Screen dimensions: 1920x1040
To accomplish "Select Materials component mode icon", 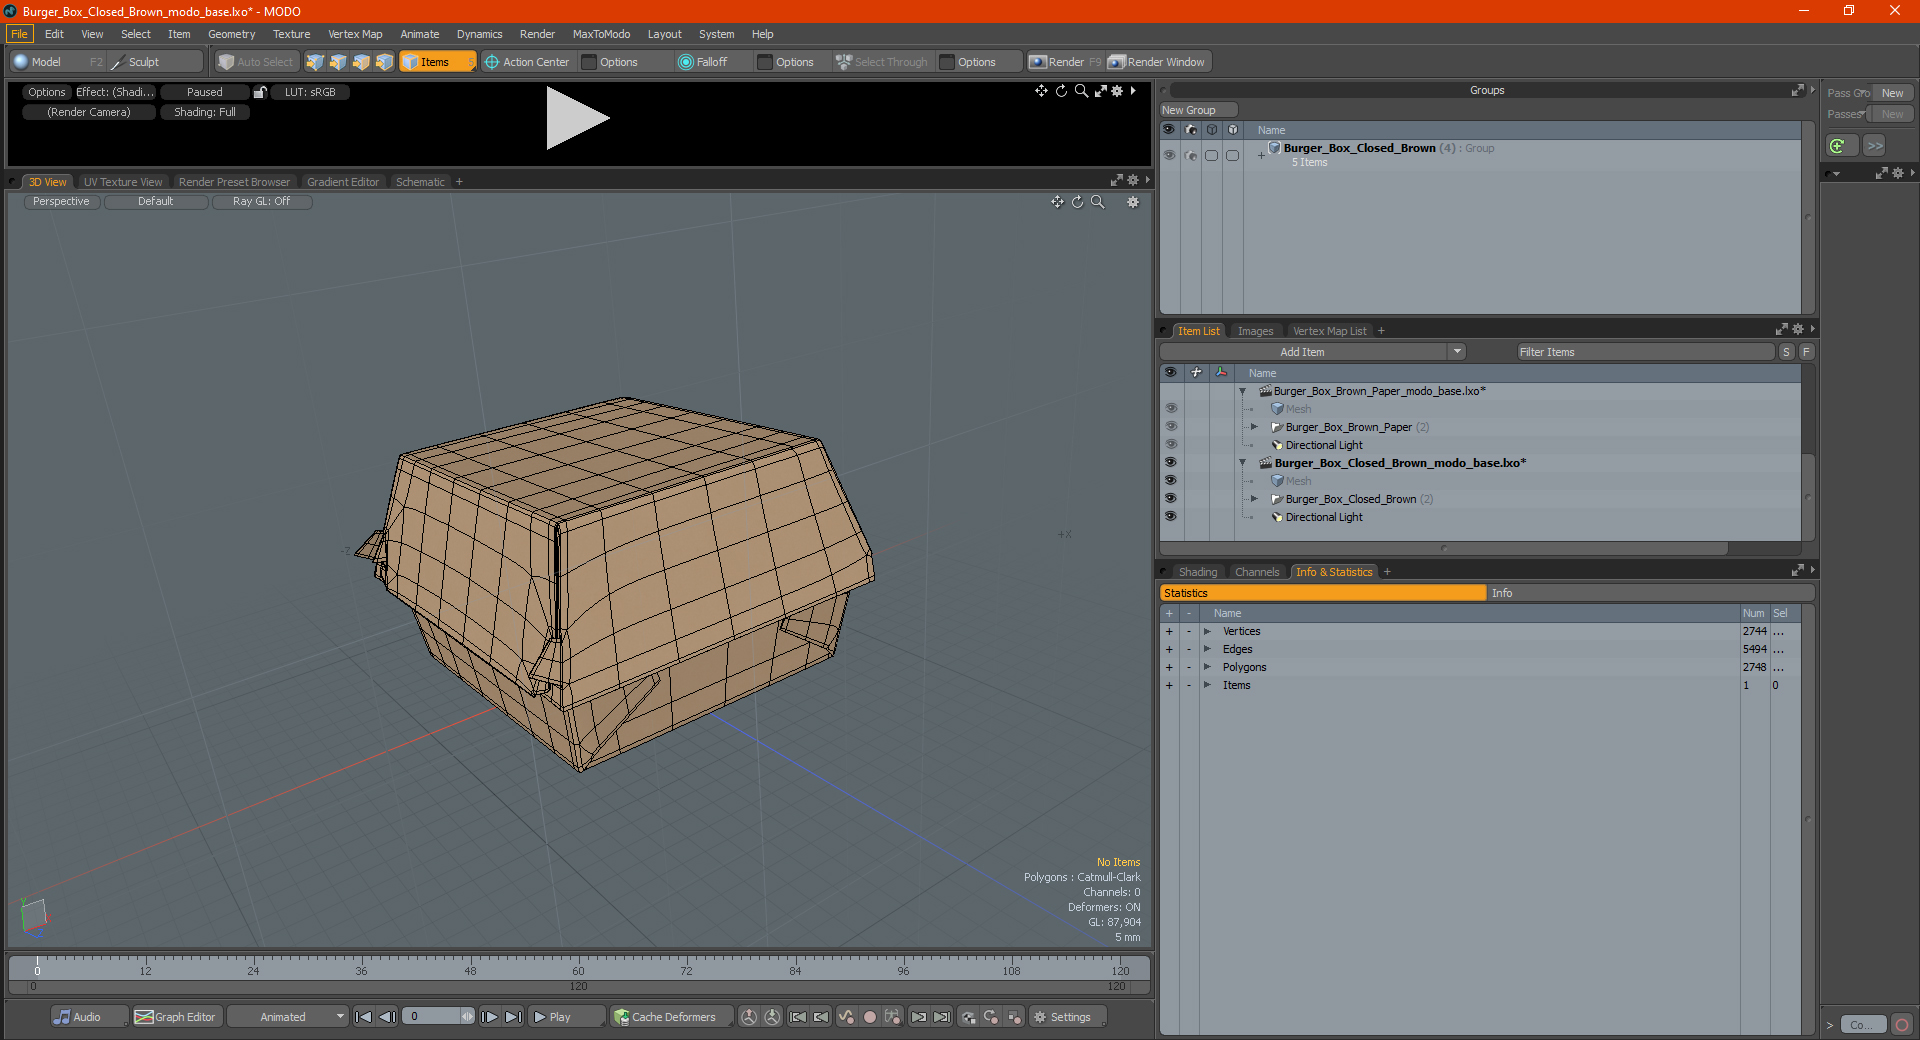I will coord(384,62).
